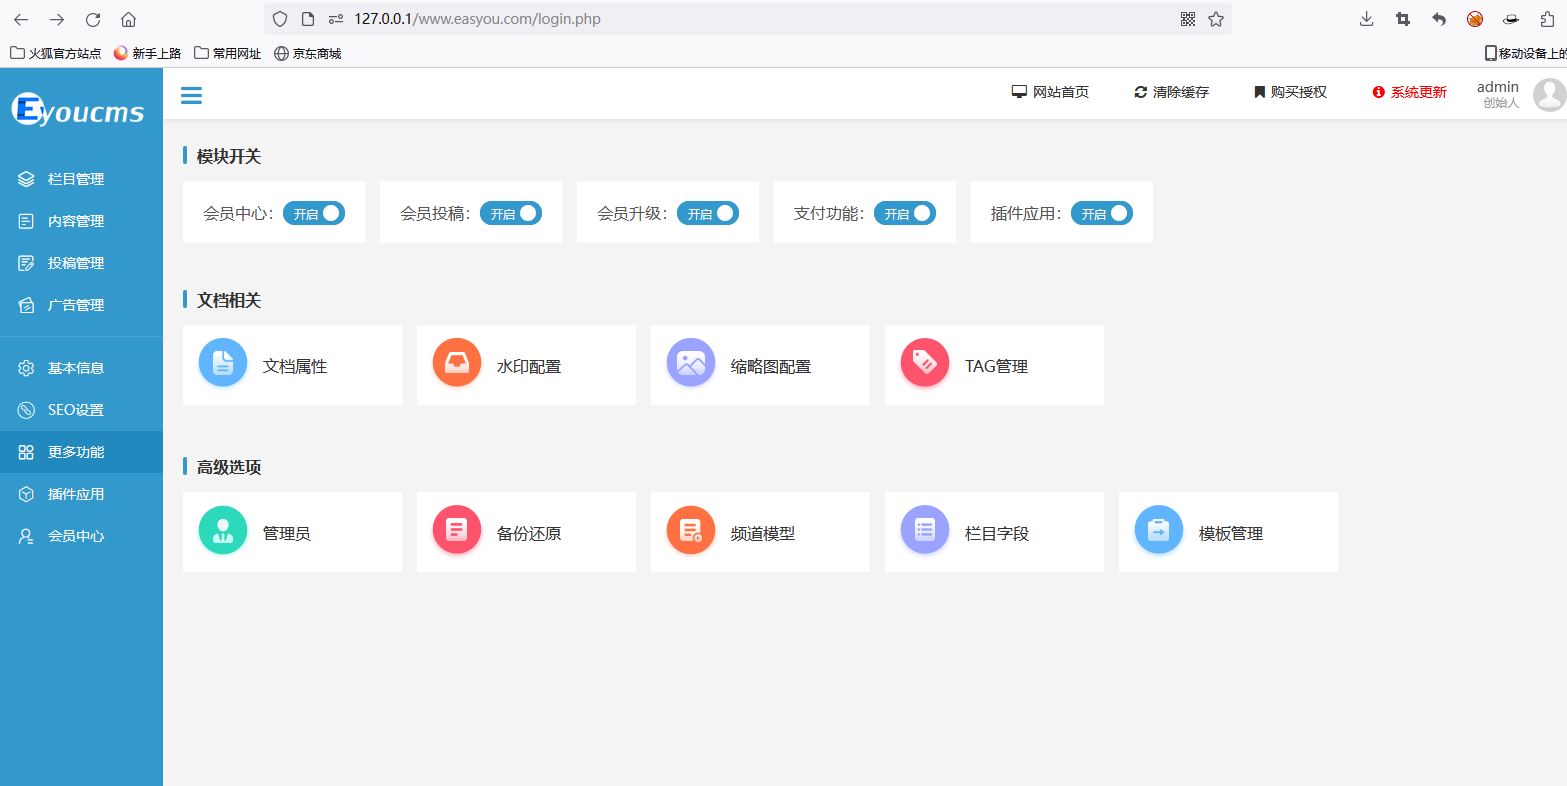This screenshot has width=1567, height=786.
Task: Open 内容管理 in the sidebar
Action: pos(81,221)
